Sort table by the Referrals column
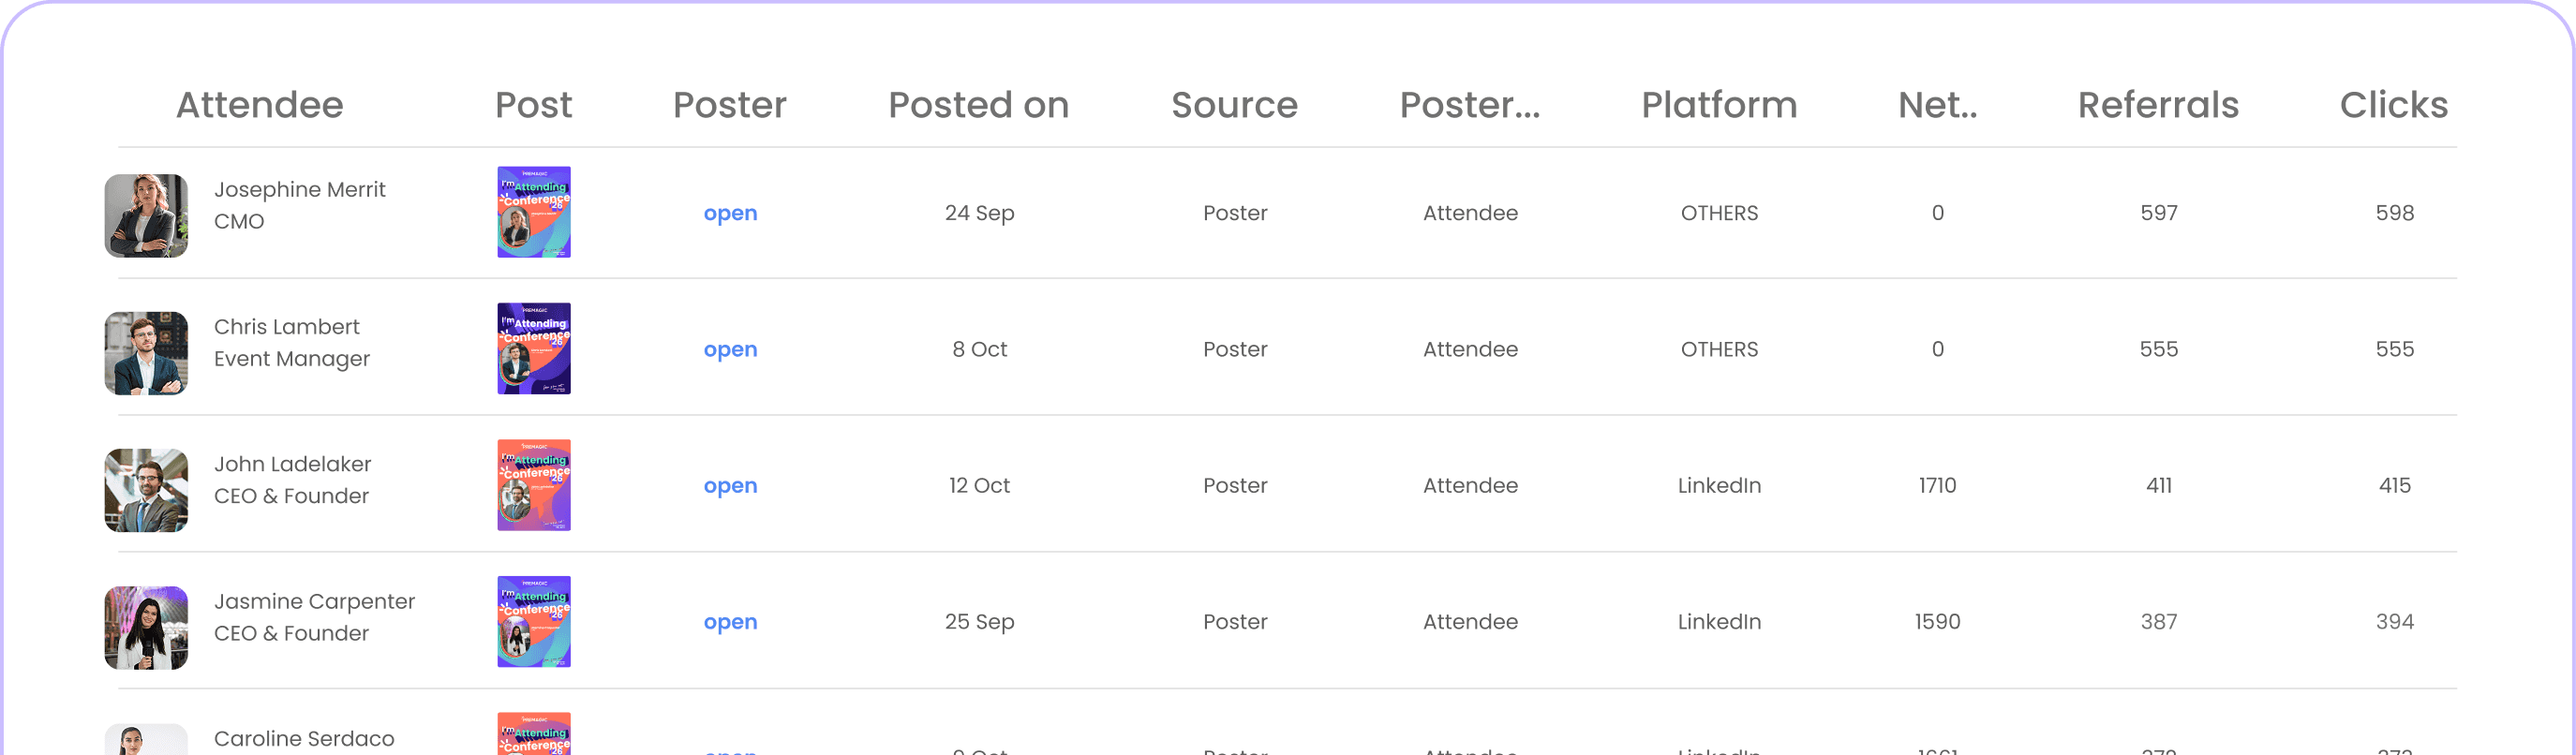Viewport: 2576px width, 755px height. [2158, 104]
